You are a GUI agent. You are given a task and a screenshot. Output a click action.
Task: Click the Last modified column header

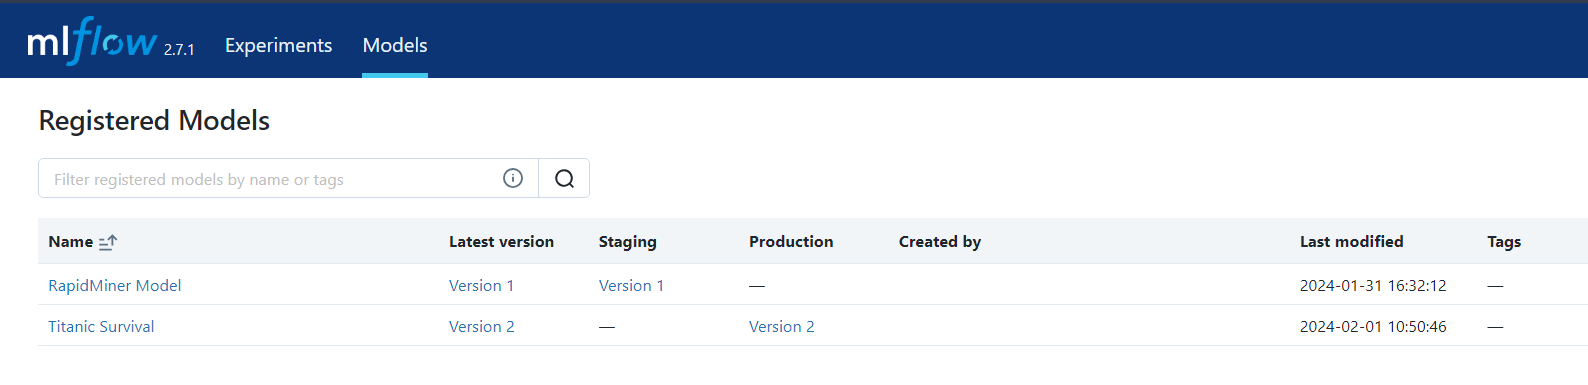(1352, 241)
